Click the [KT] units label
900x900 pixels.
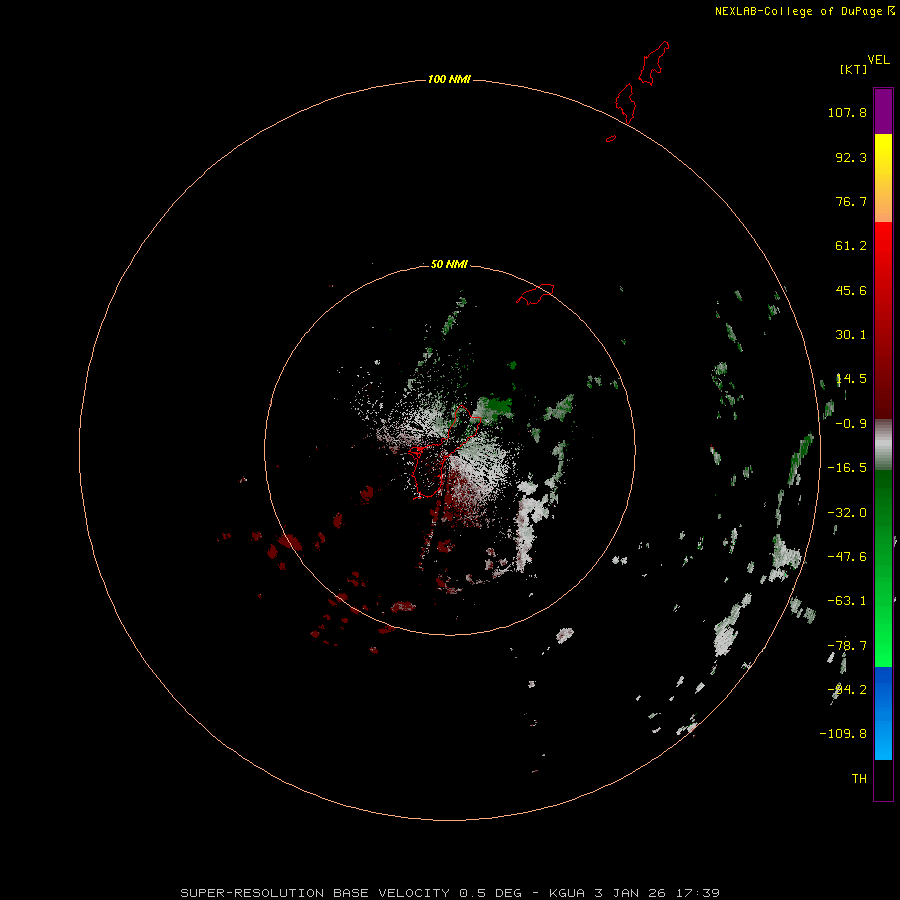click(x=854, y=69)
